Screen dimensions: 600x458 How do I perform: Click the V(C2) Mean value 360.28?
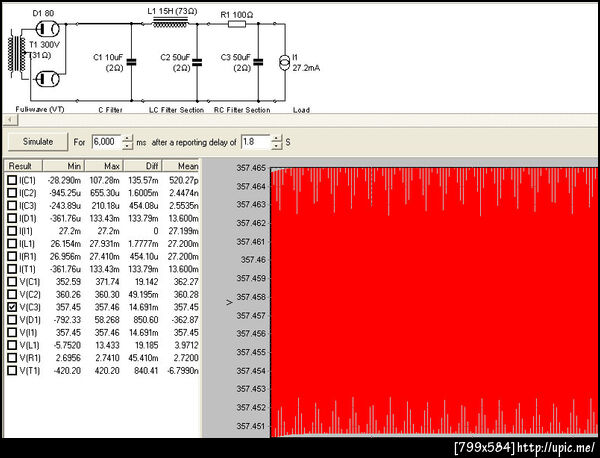click(186, 295)
